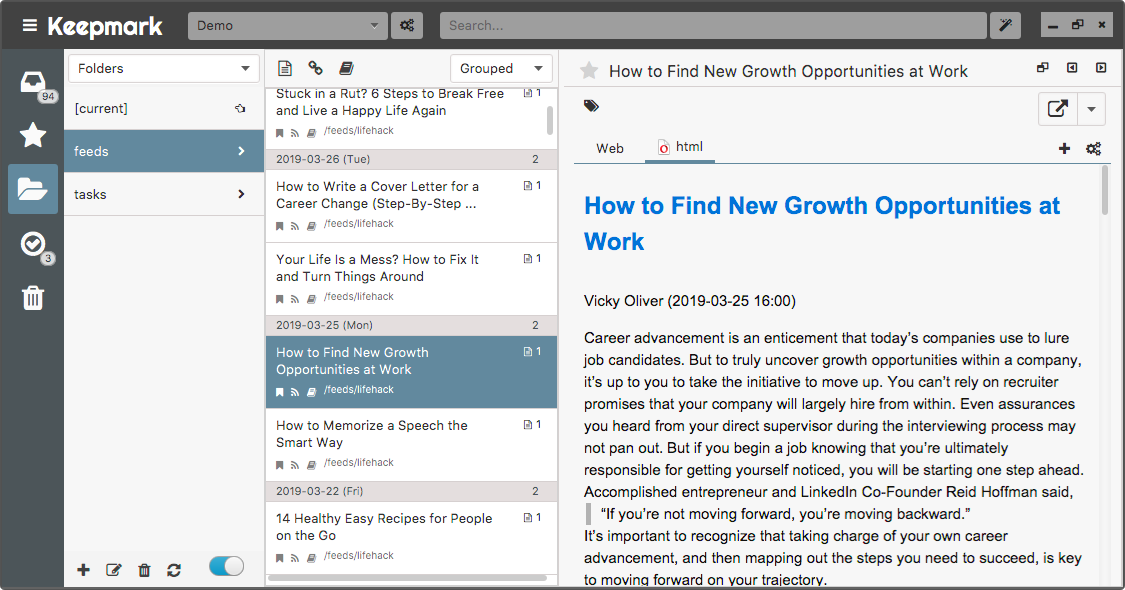
Task: Click the document view icon in list toolbar
Action: tap(285, 68)
